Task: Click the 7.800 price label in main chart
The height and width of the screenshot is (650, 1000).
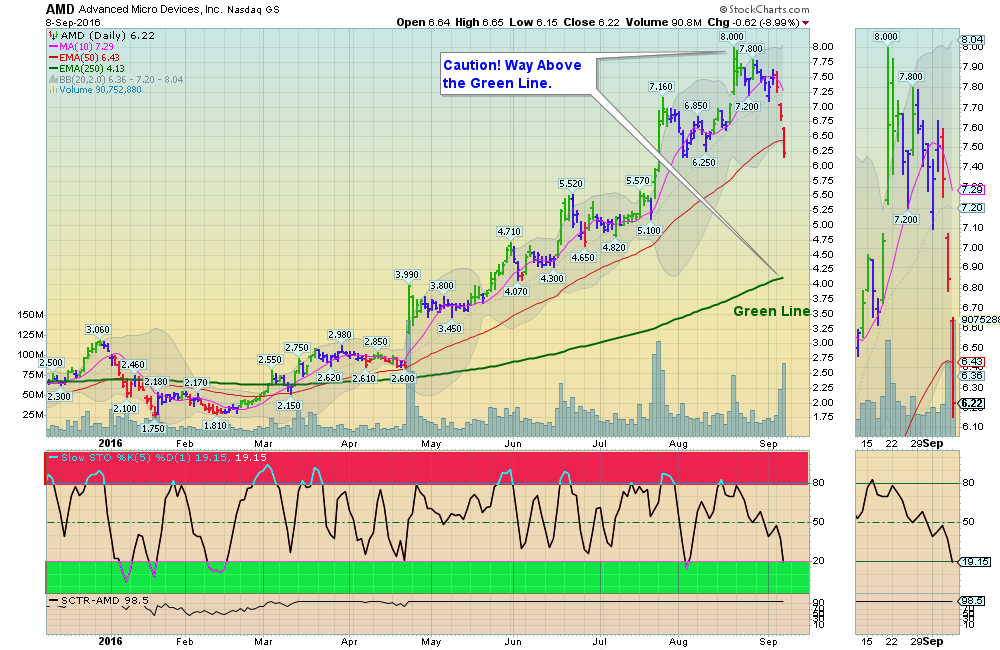Action: pos(751,48)
